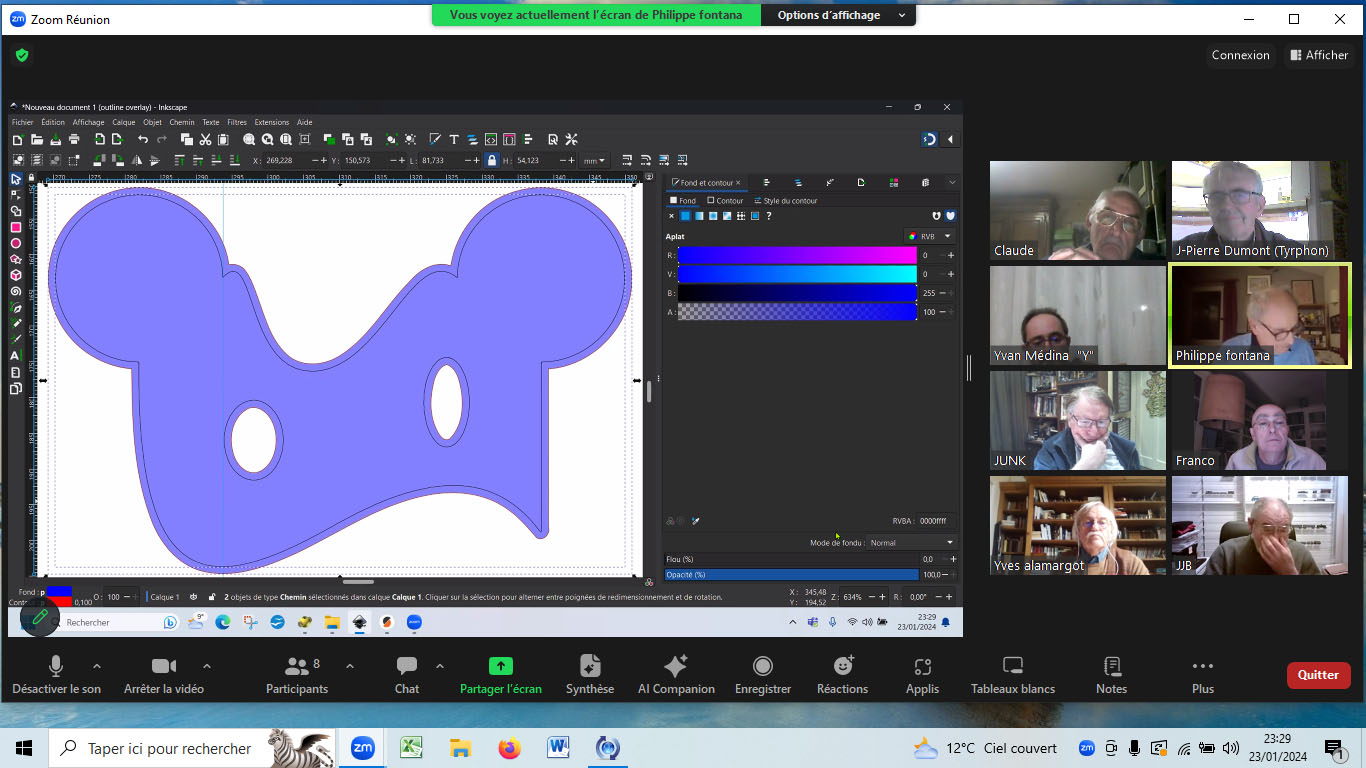Select Claude's video thumbnail
Viewport: 1366px width, 768px height.
[1078, 211]
